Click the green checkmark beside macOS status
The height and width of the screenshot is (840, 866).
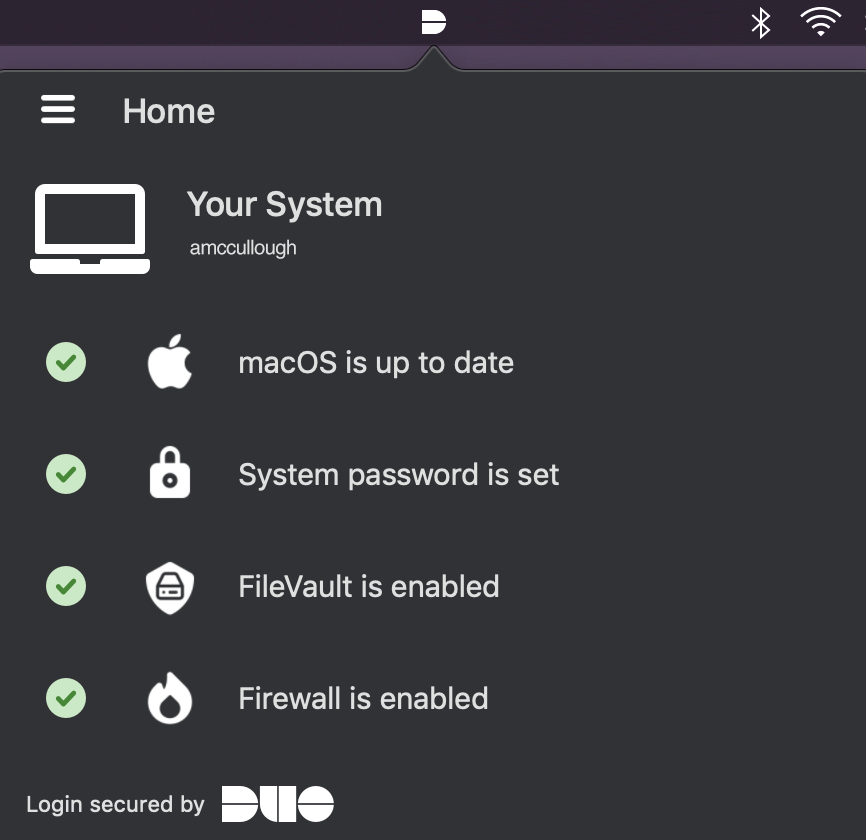tap(66, 362)
